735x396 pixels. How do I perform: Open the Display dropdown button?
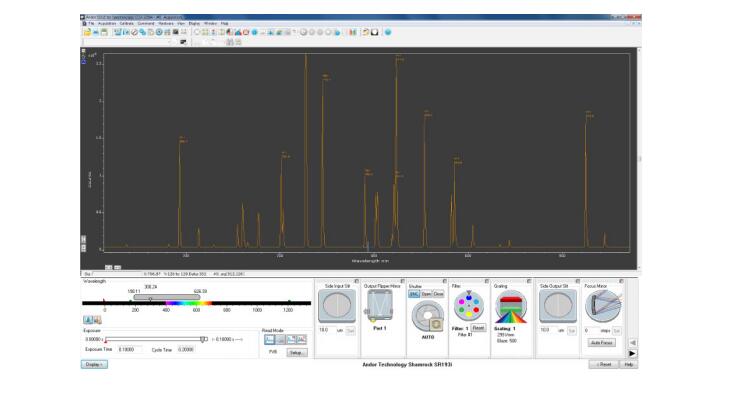point(94,364)
